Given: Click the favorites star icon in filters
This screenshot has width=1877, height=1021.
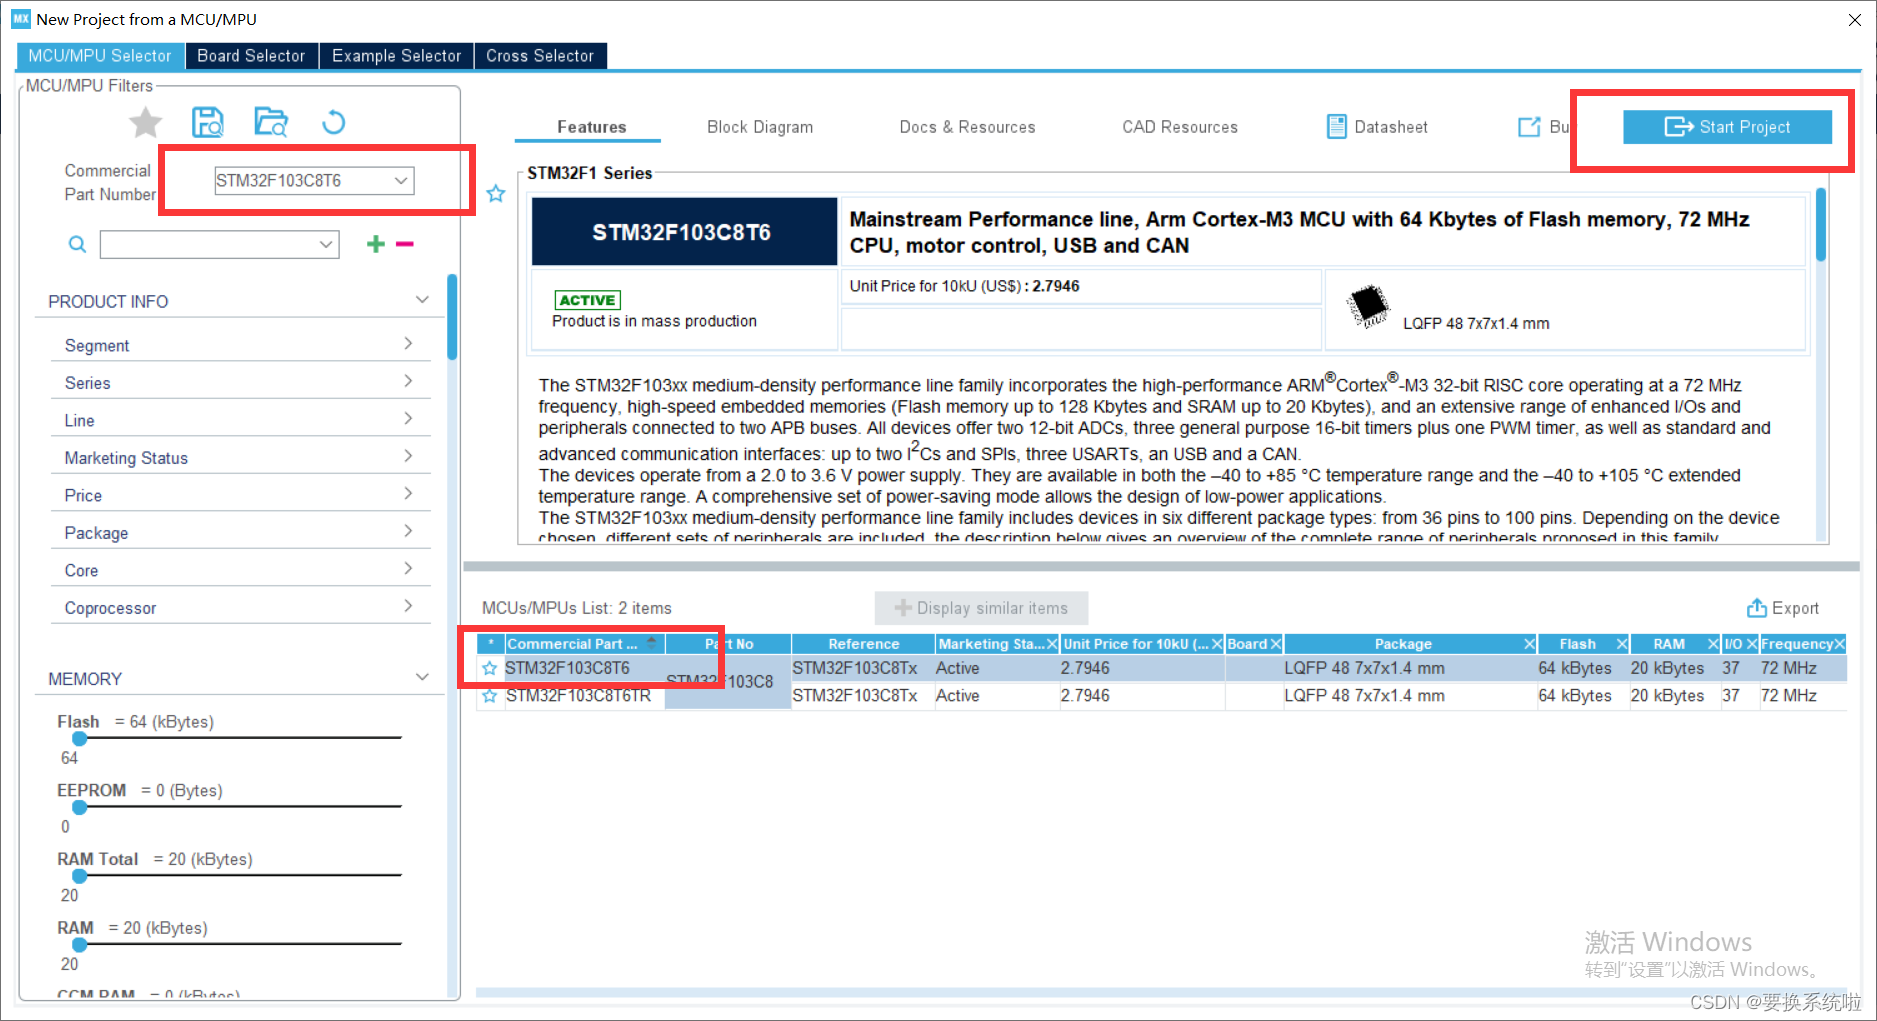Looking at the screenshot, I should (x=146, y=123).
